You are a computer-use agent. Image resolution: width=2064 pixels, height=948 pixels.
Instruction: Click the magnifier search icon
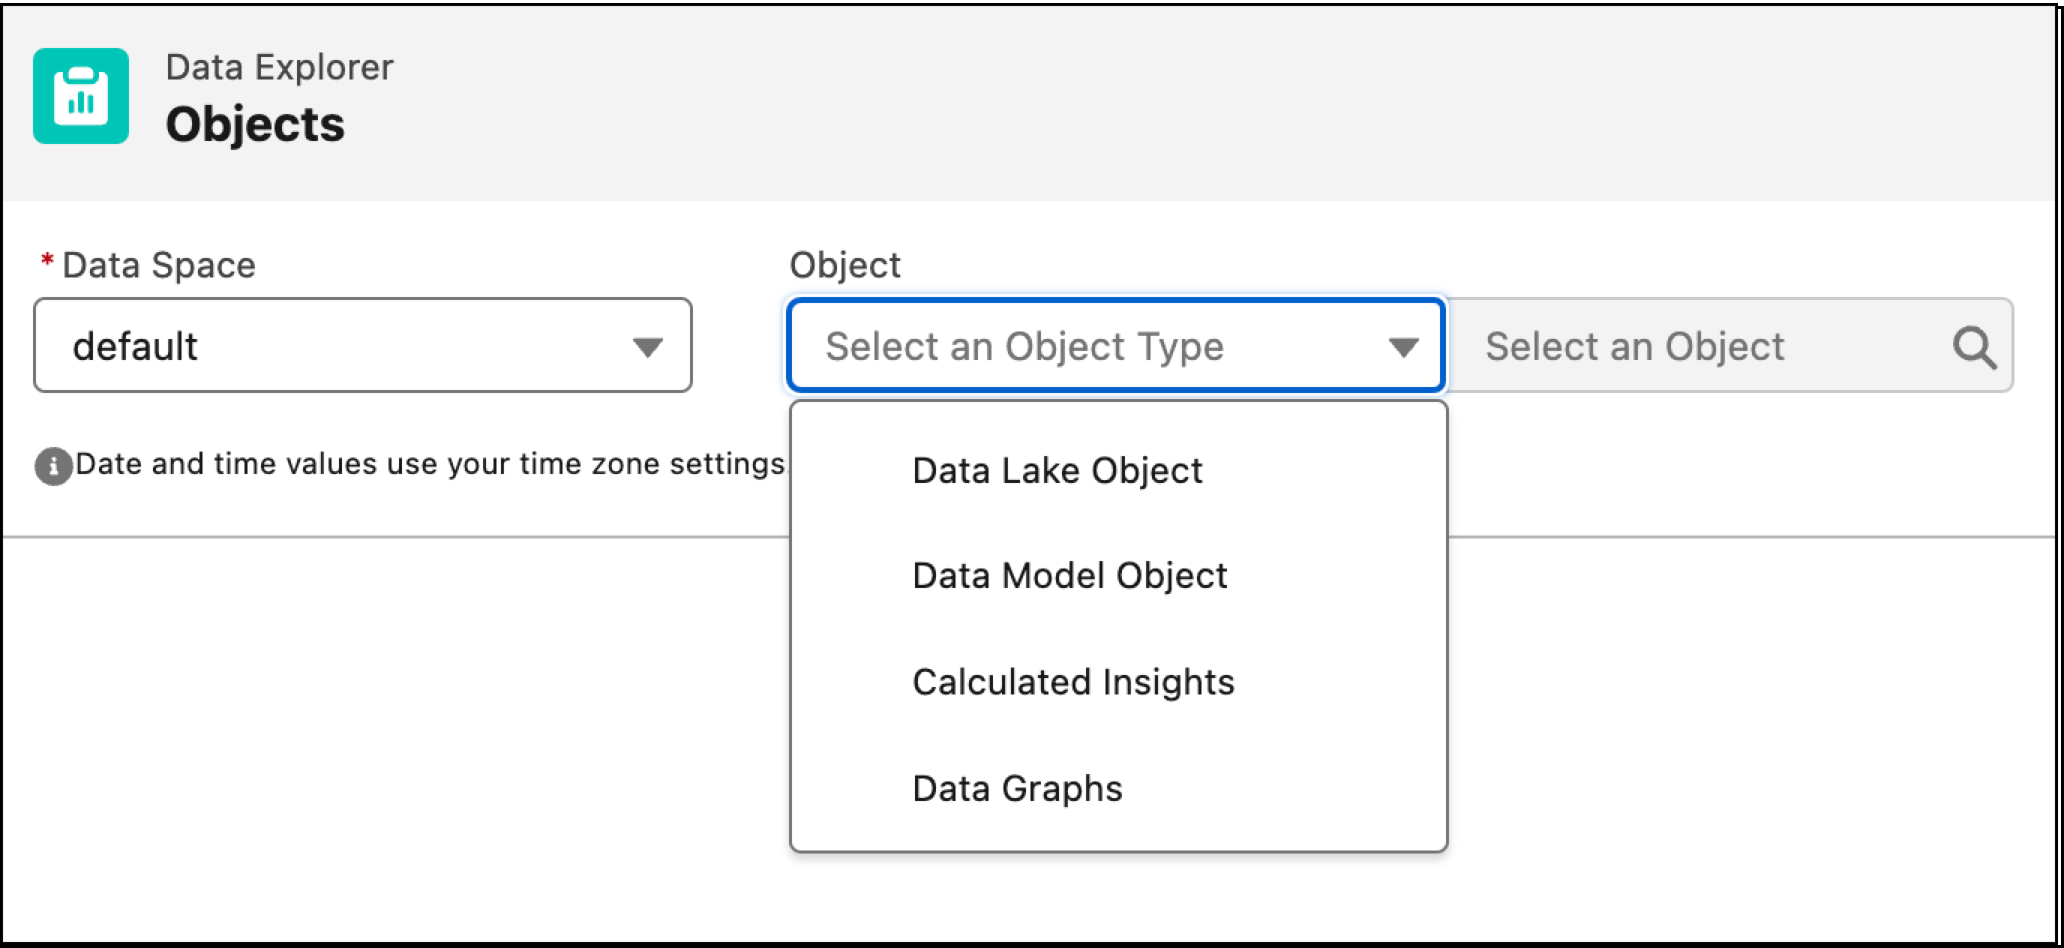click(x=1974, y=347)
